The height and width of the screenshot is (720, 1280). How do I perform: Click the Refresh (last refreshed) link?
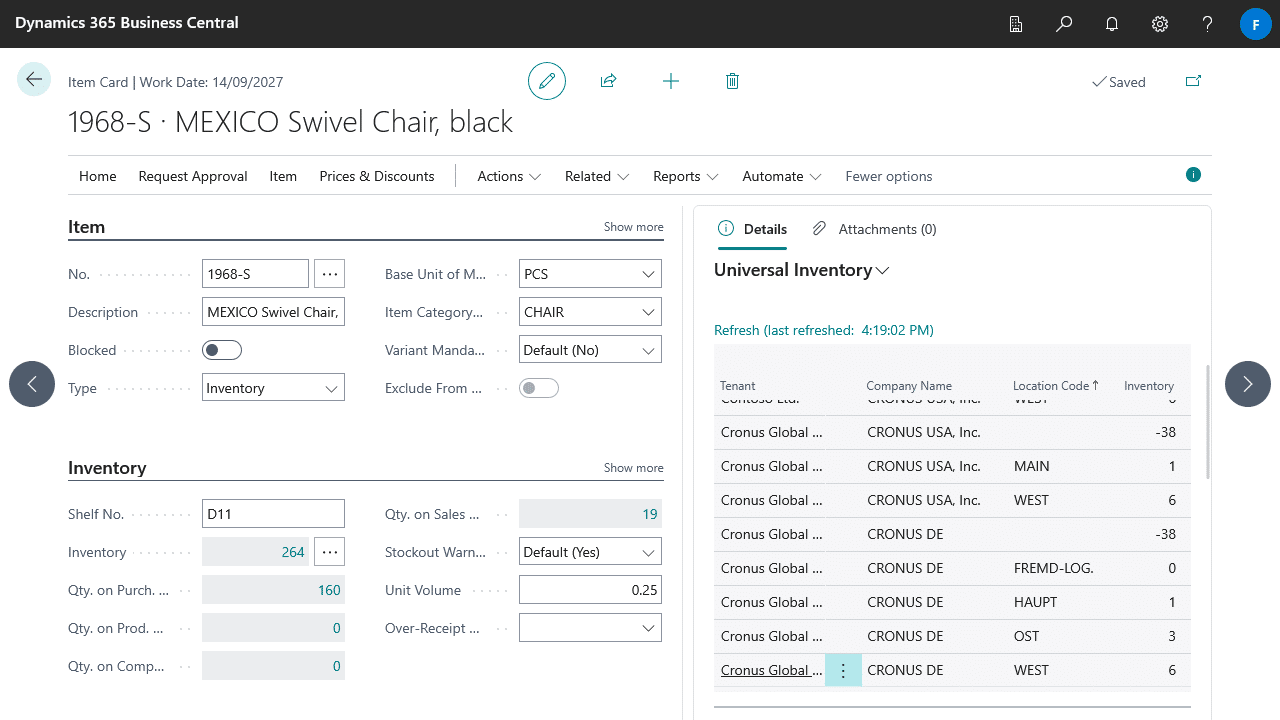pyautogui.click(x=823, y=330)
